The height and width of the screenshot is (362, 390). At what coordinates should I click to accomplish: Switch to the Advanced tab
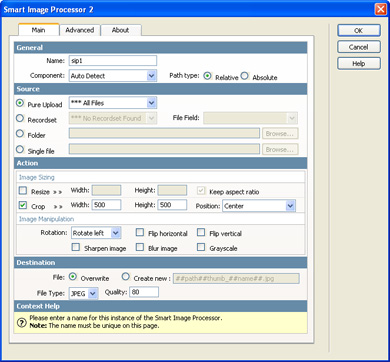[x=80, y=30]
